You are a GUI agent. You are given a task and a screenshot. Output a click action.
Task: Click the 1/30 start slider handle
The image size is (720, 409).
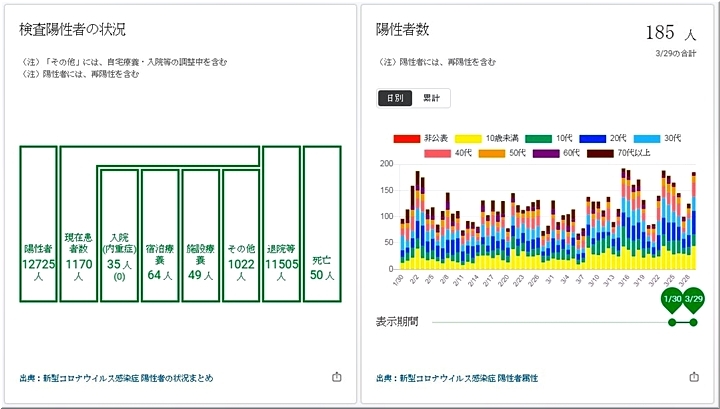[672, 301]
